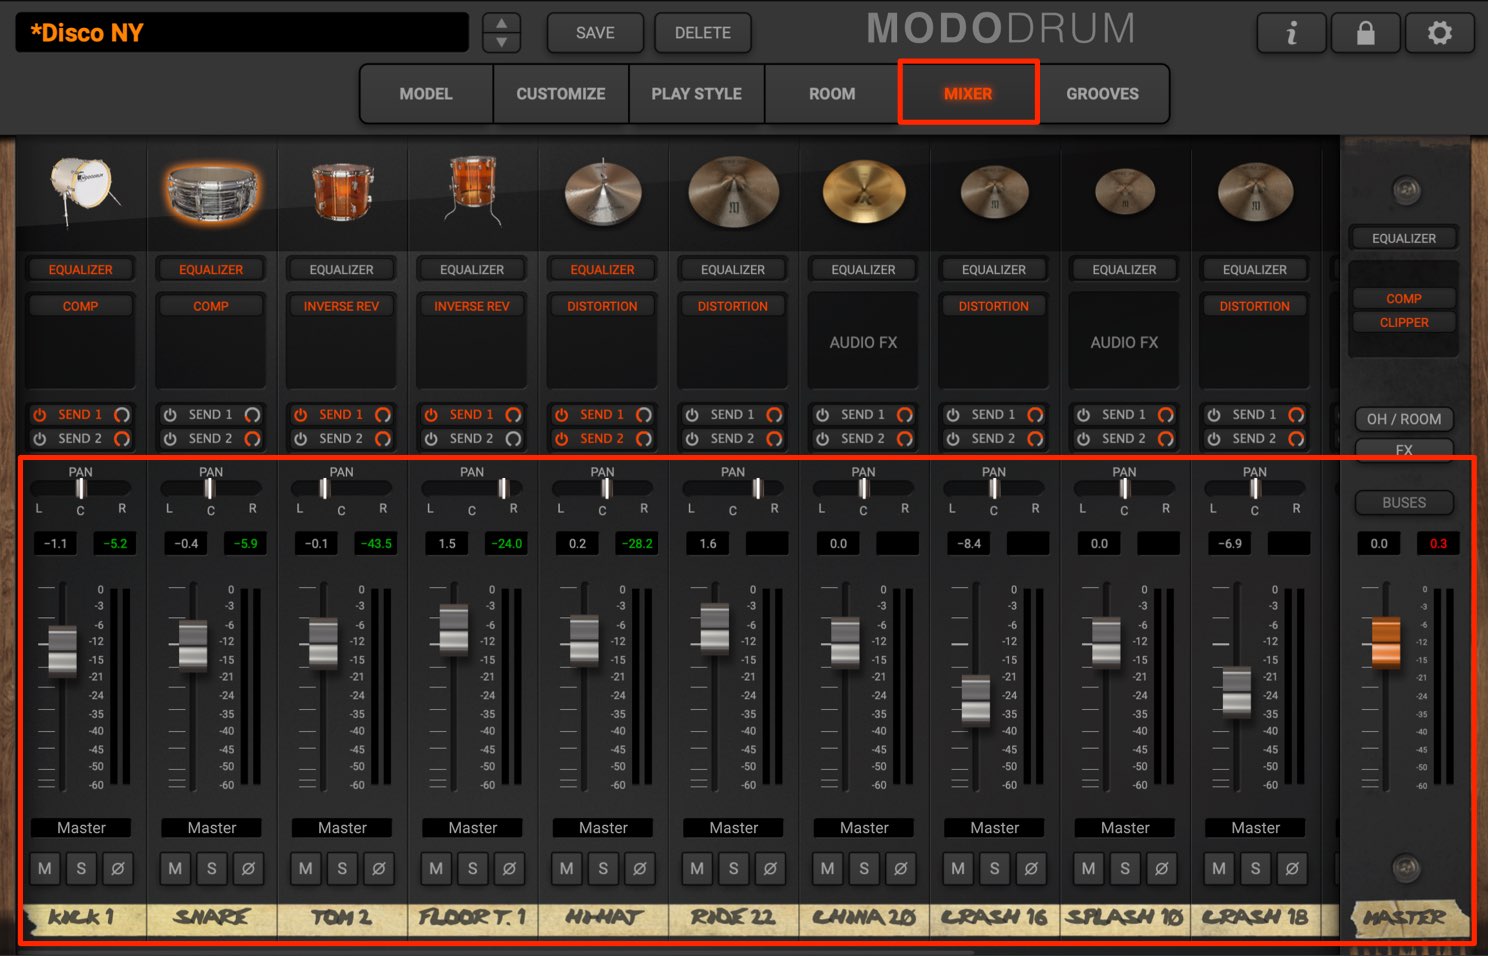Step to next preset with down arrow
This screenshot has height=956, width=1490.
tap(501, 43)
